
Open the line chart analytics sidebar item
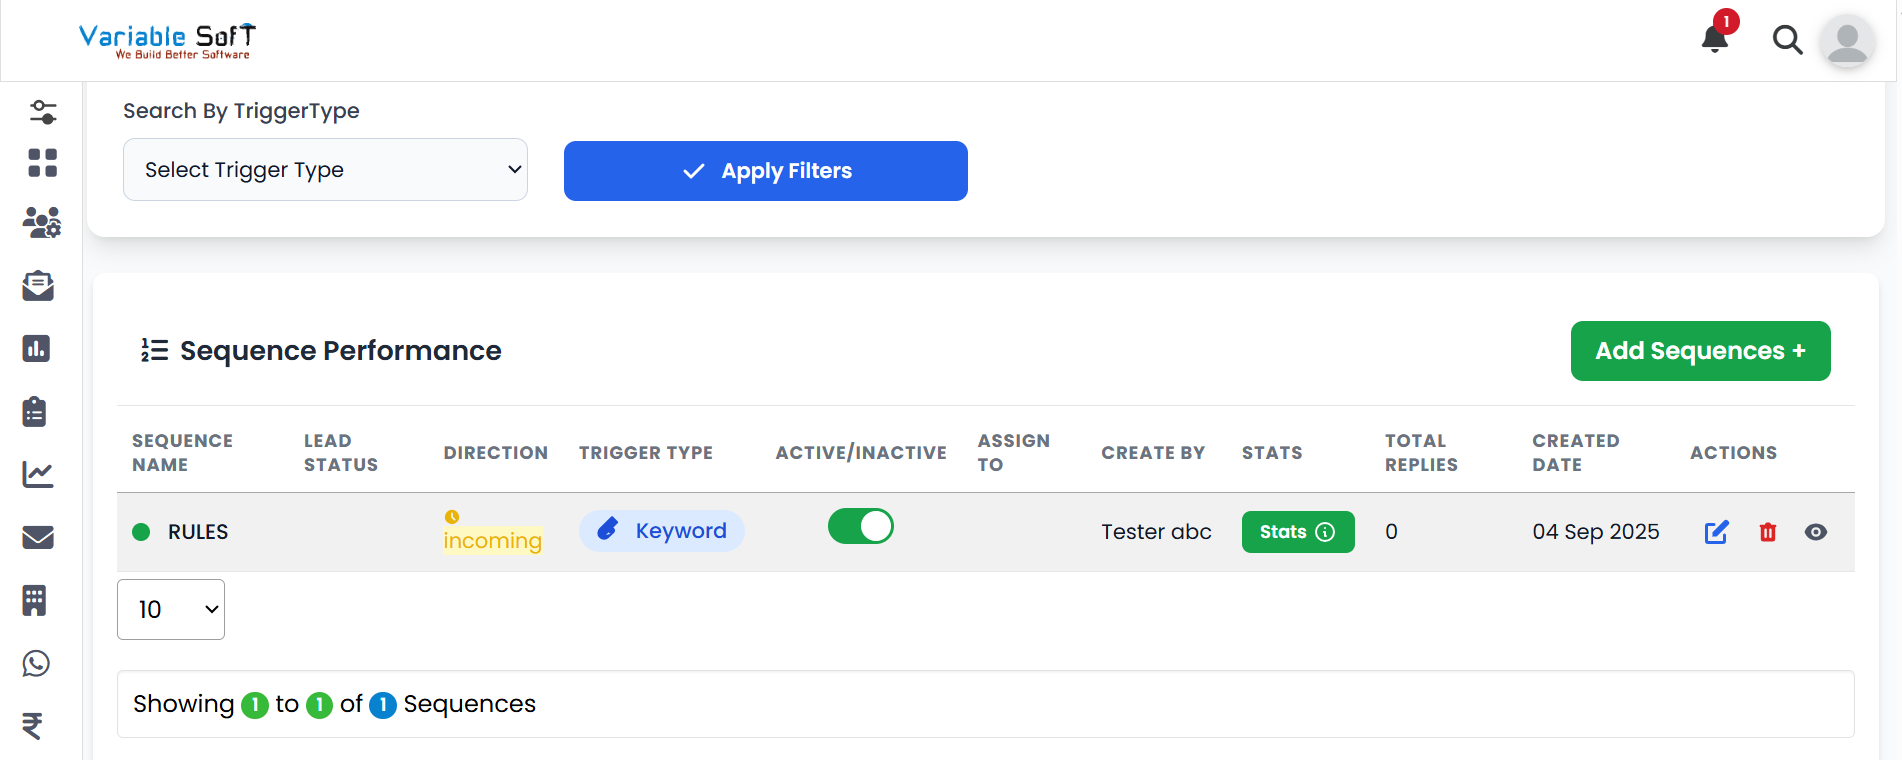pyautogui.click(x=38, y=474)
